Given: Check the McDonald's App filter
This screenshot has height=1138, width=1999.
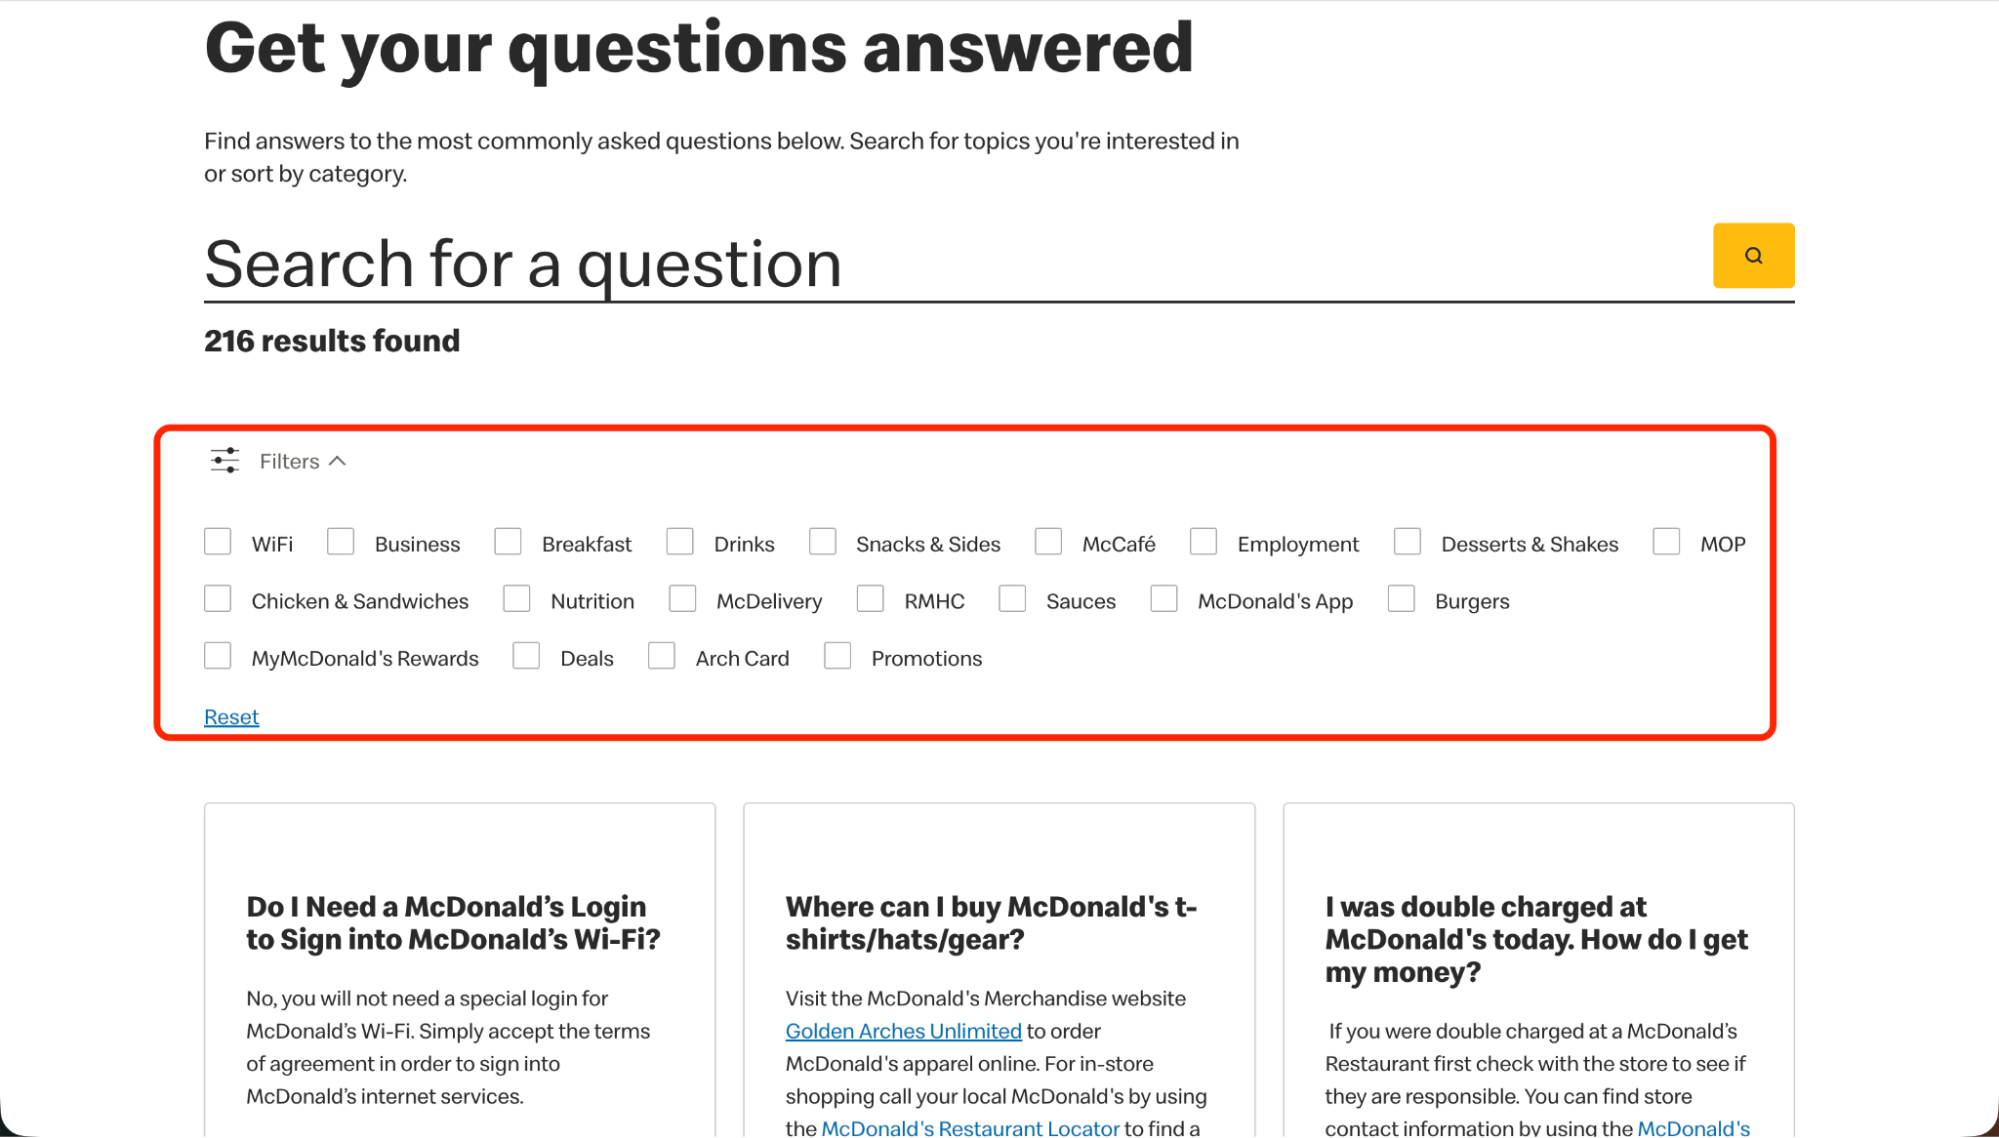Looking at the screenshot, I should [1163, 598].
